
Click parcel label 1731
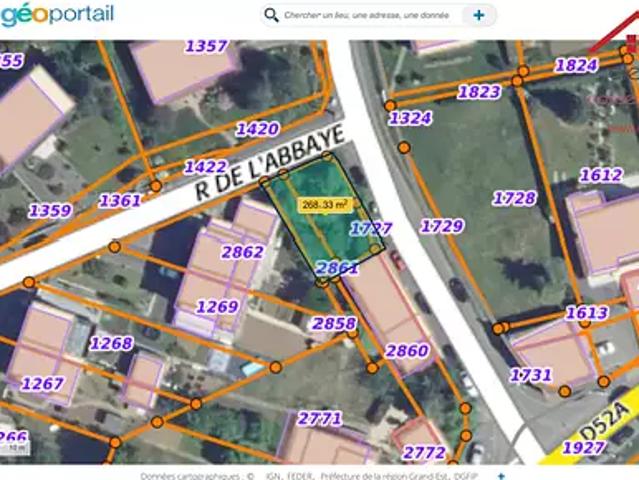click(x=530, y=375)
